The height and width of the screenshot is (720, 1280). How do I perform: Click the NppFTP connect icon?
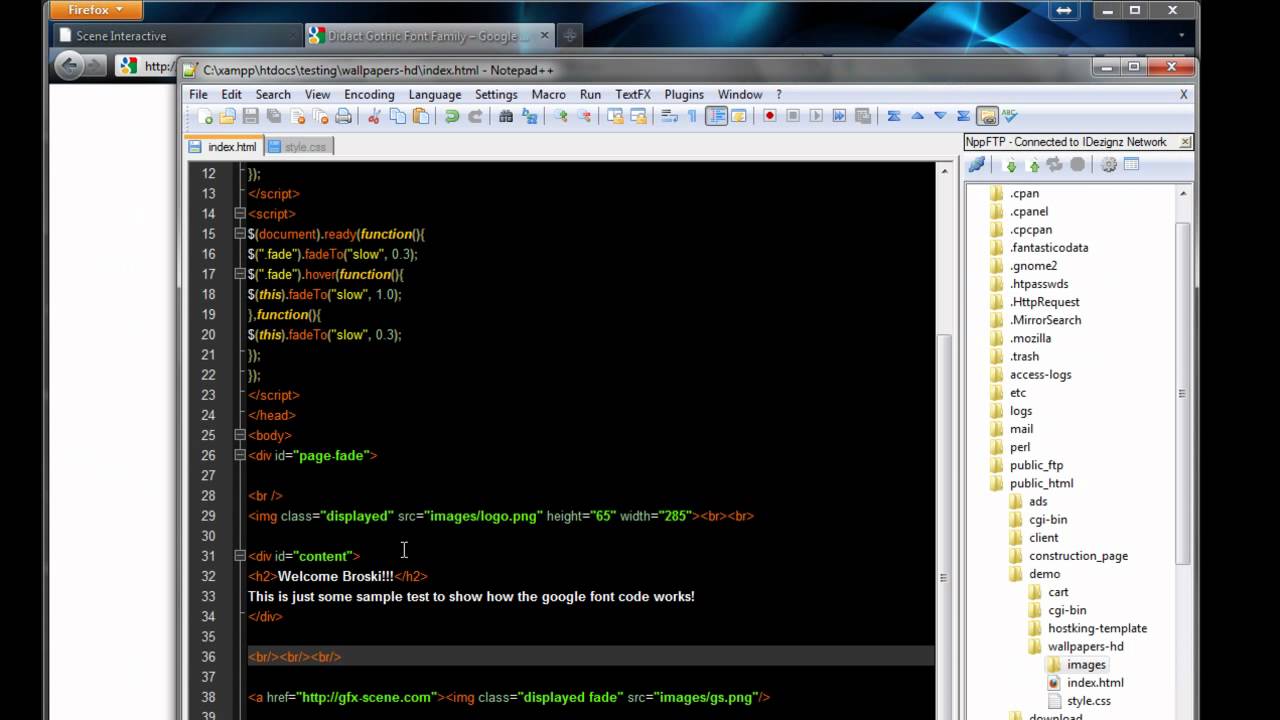coord(977,165)
